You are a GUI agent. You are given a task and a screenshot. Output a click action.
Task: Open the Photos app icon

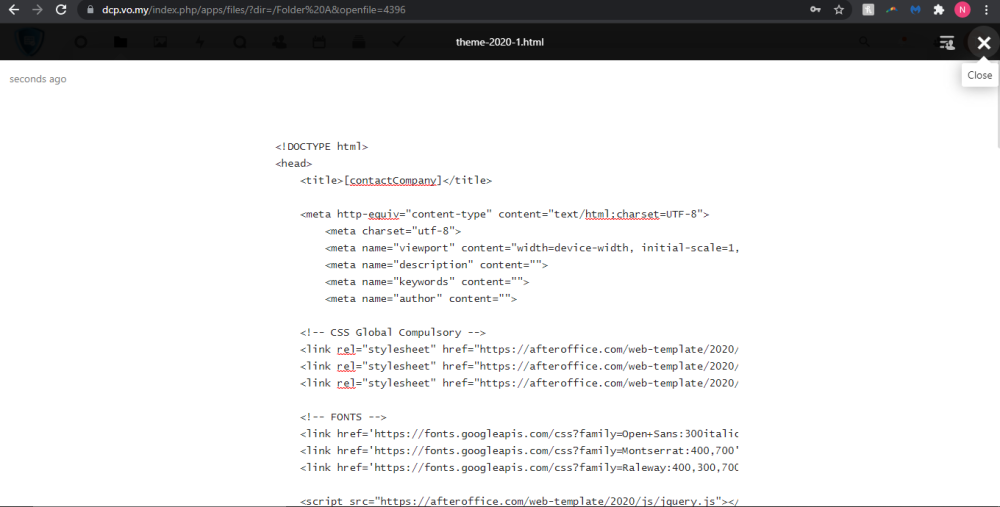(x=160, y=43)
